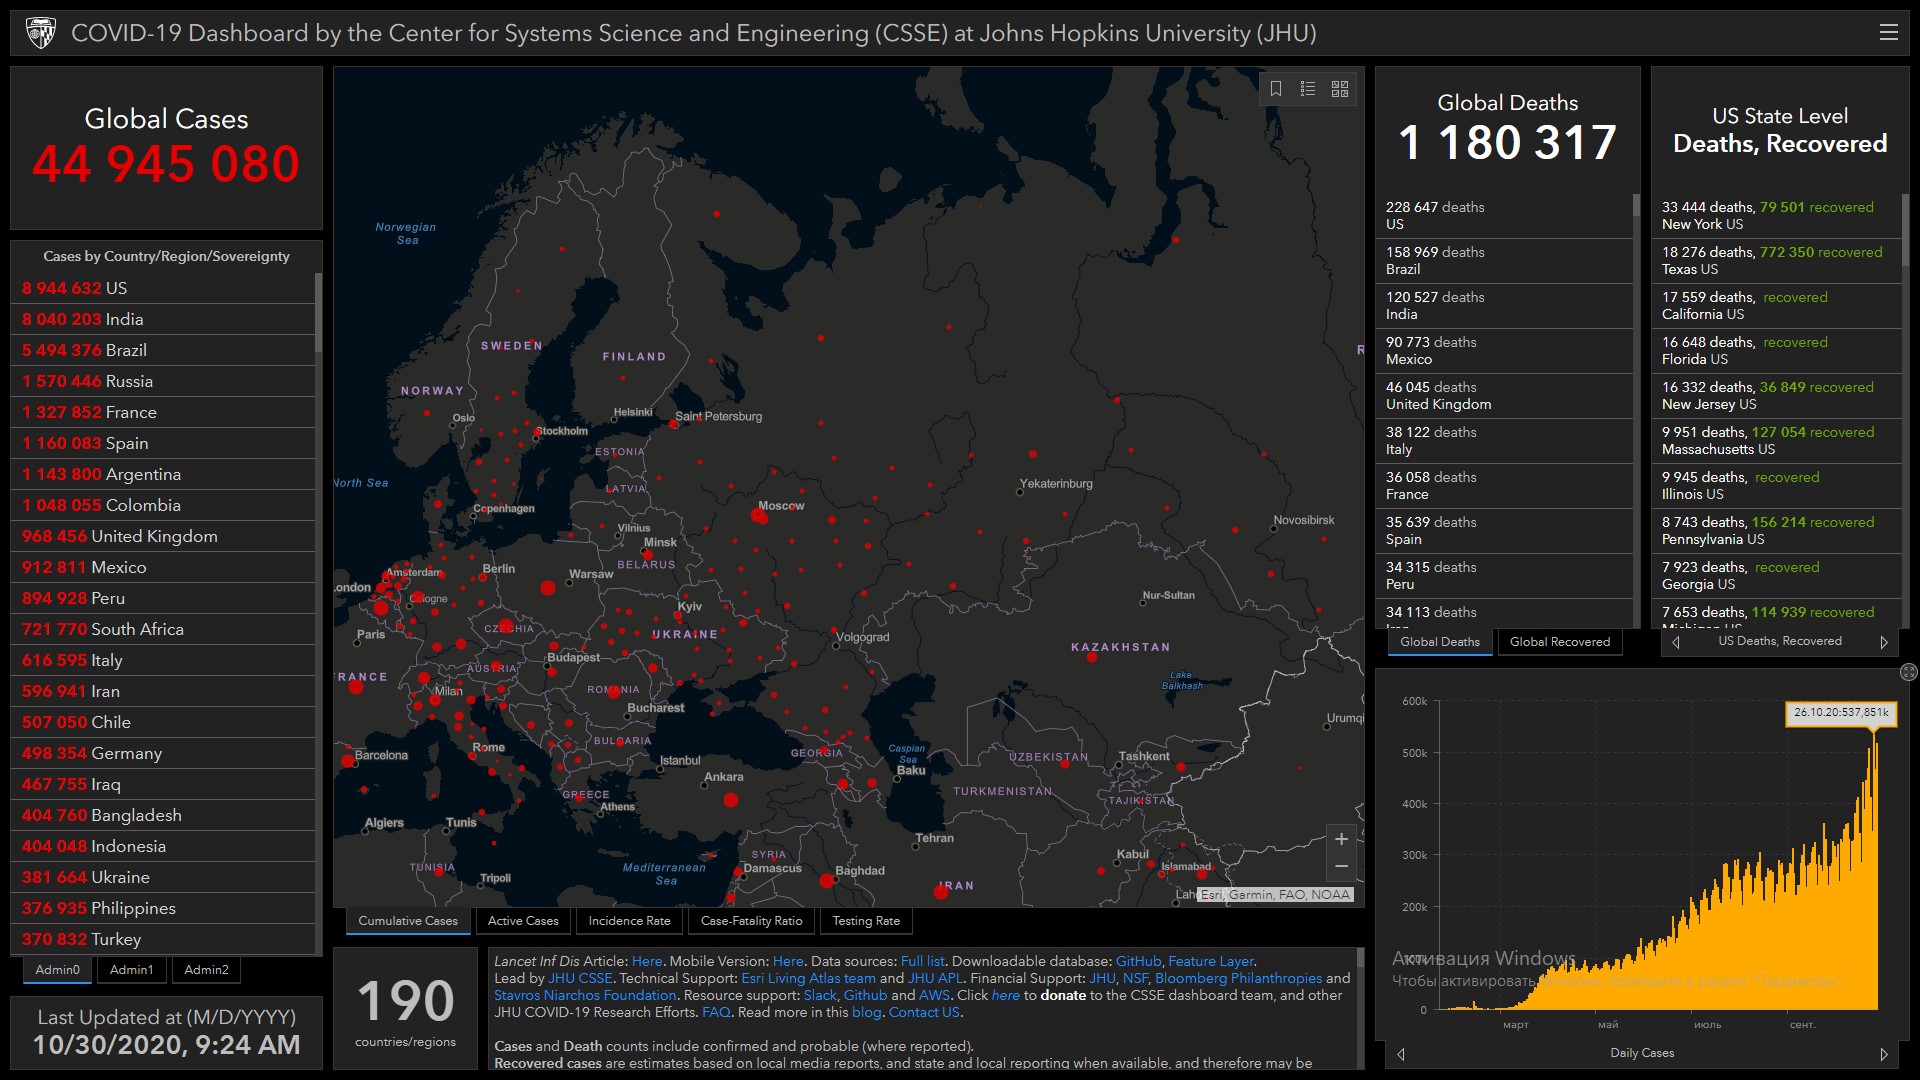Switch to Active Cases map tab
This screenshot has width=1920, height=1080.
pyautogui.click(x=523, y=921)
